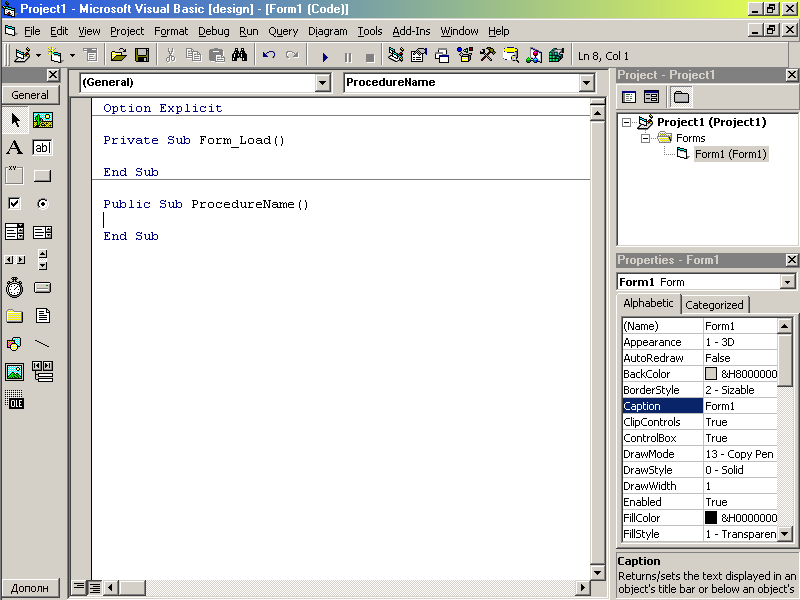The height and width of the screenshot is (600, 800).
Task: Select the Frame control tool
Action: pos(14,176)
